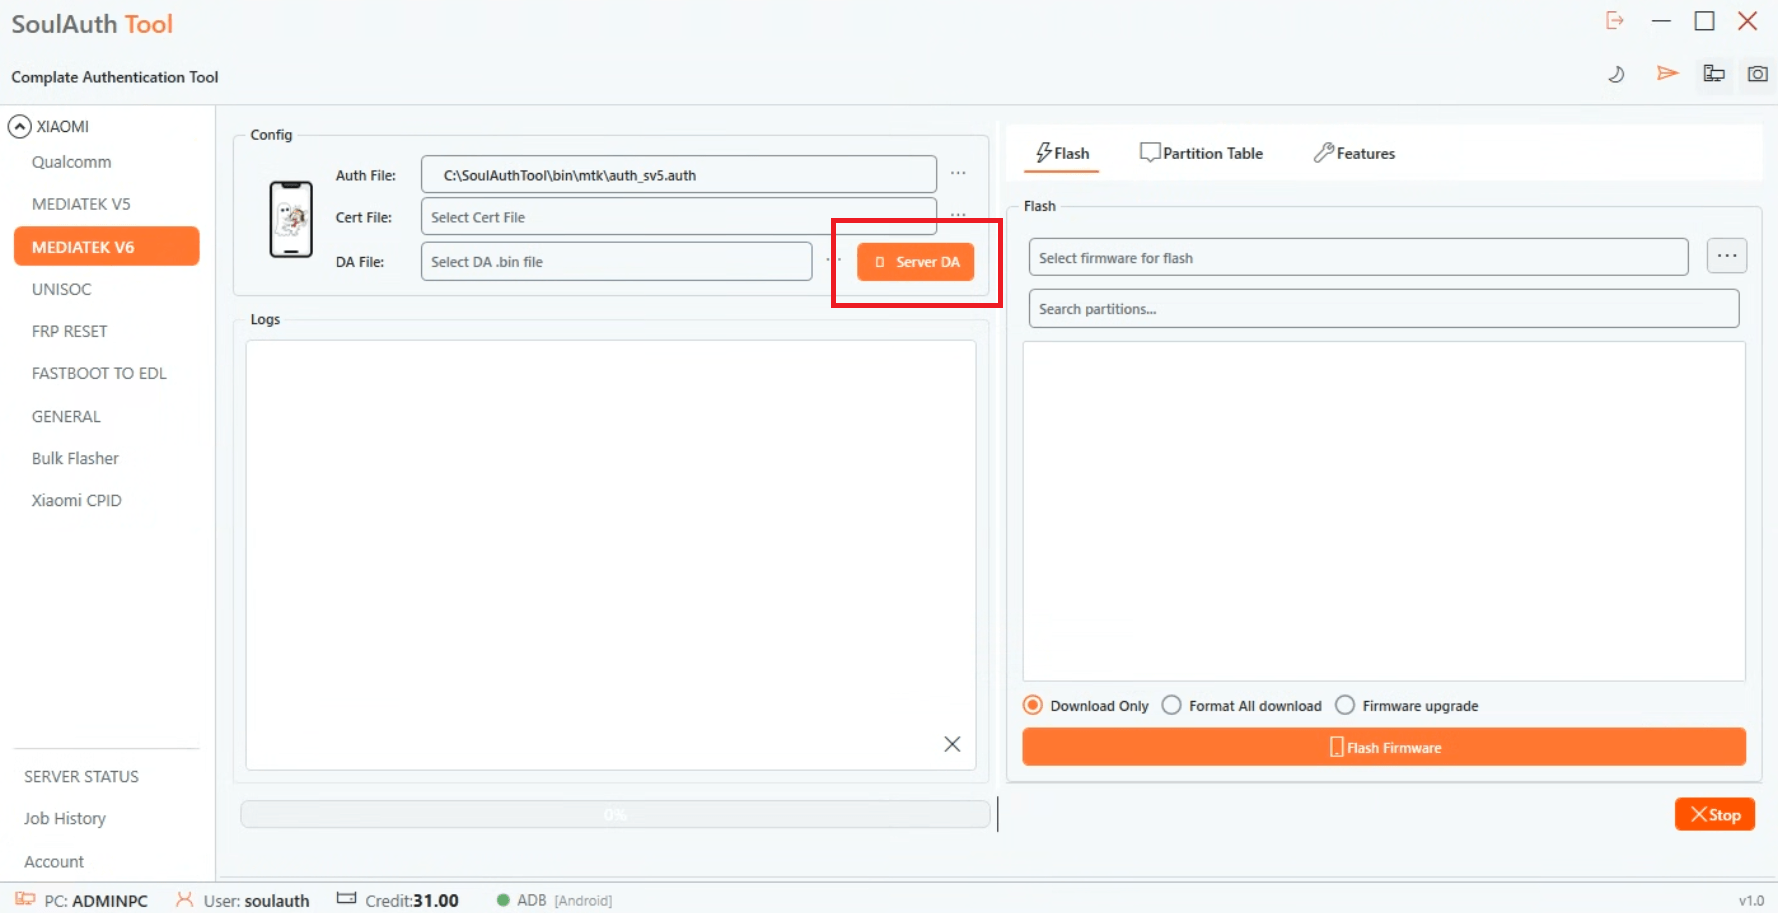Focus the Select Cert File field
The height and width of the screenshot is (913, 1778).
pyautogui.click(x=679, y=216)
